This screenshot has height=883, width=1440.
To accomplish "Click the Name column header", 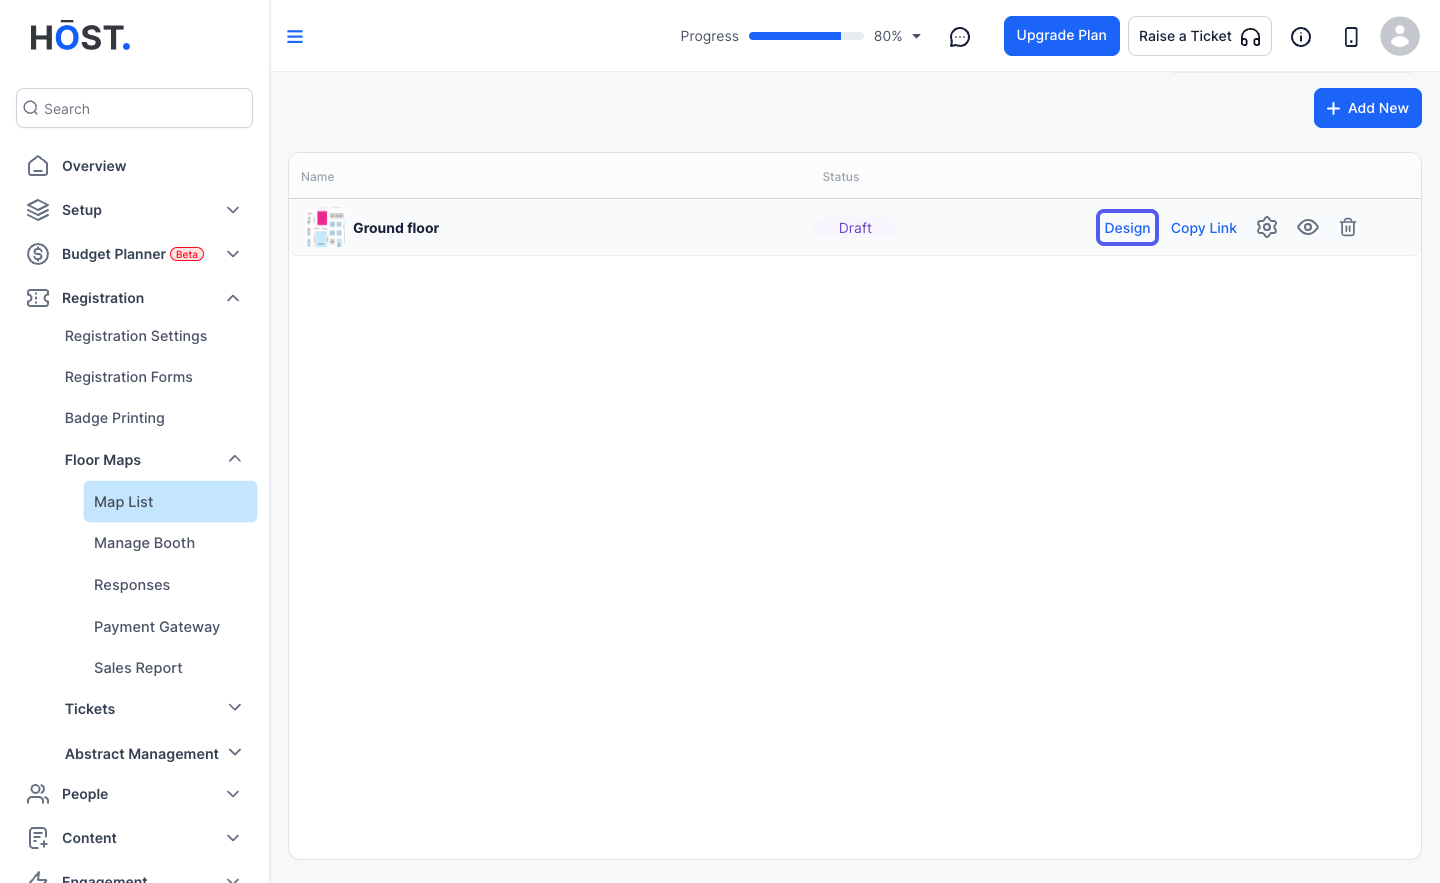I will click(318, 177).
